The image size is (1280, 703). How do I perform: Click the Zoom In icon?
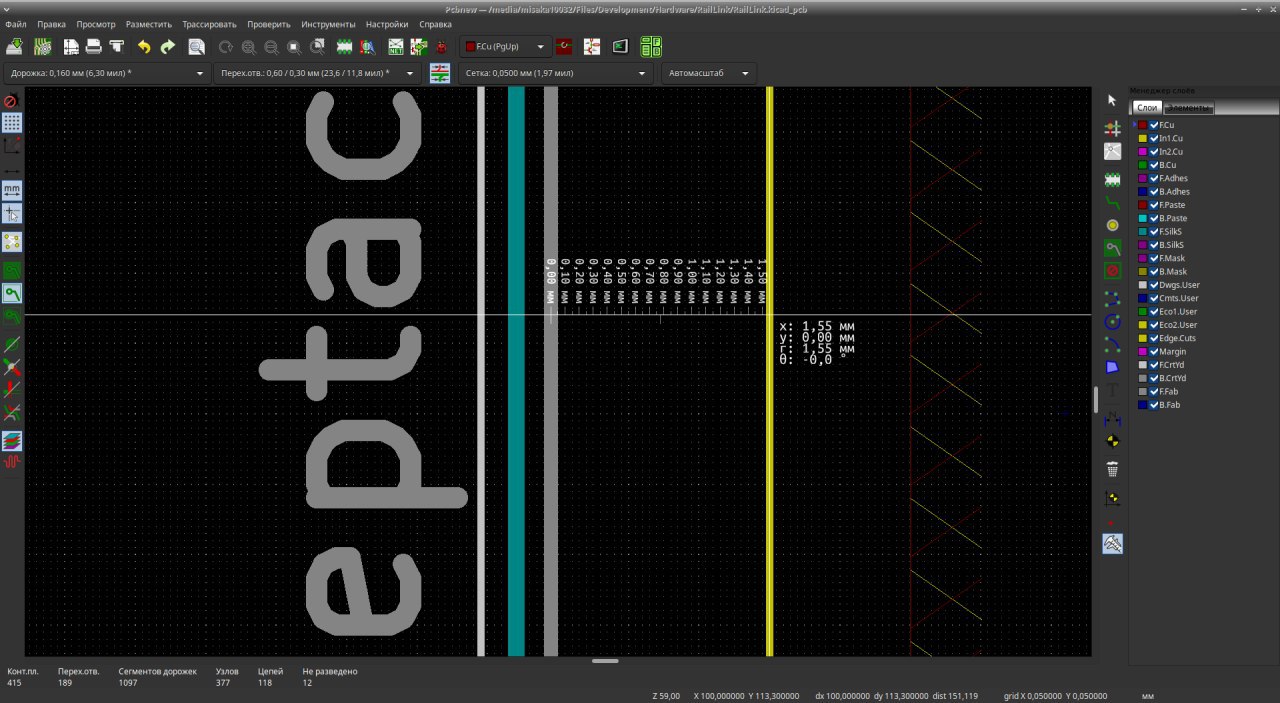point(248,47)
